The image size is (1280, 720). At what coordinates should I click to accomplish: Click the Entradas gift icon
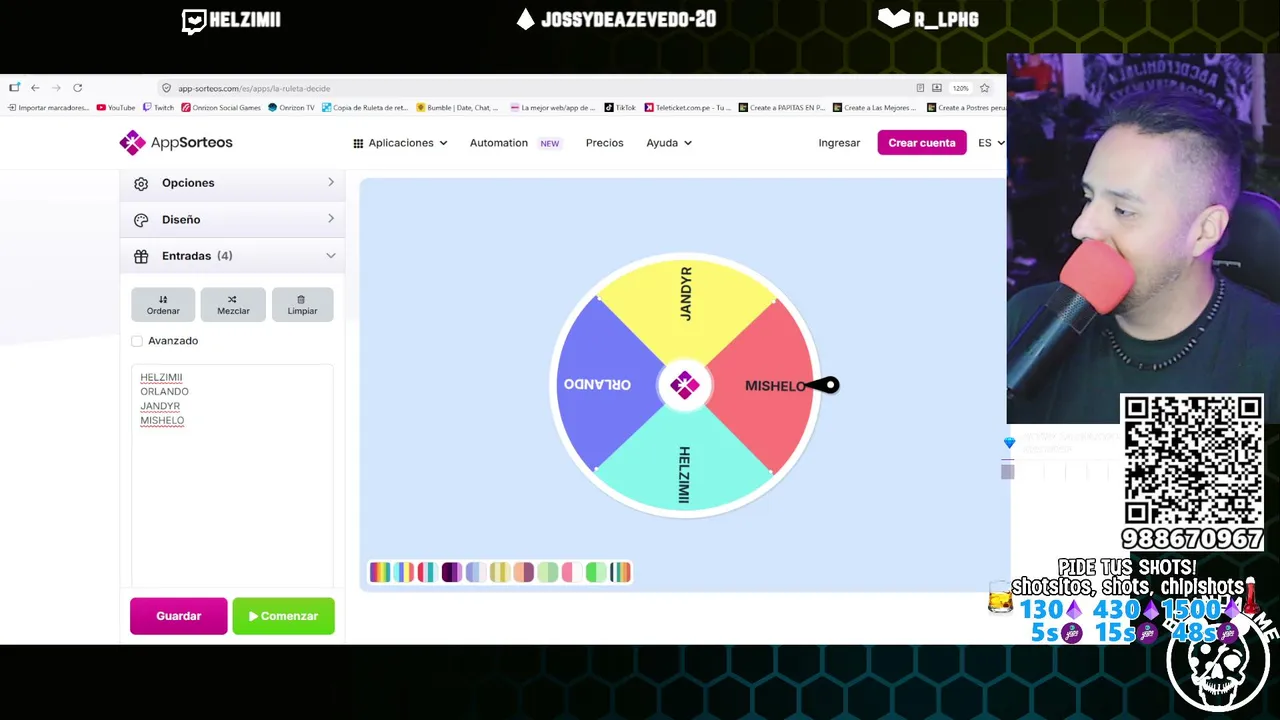pos(141,256)
